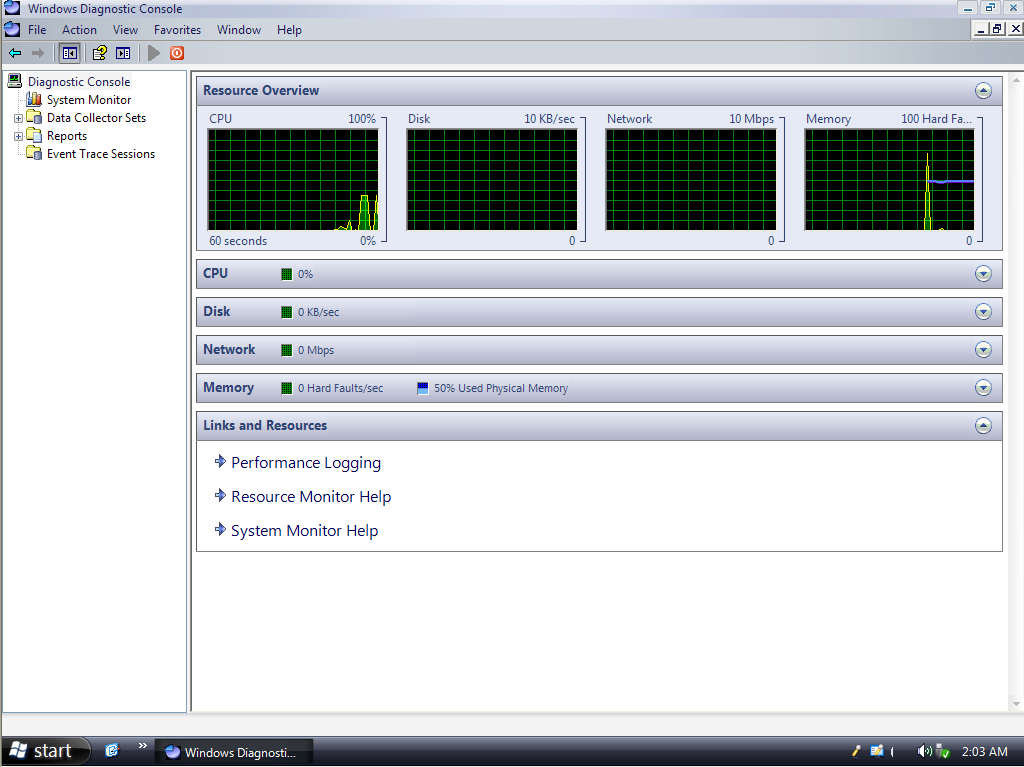Click the volume speaker tray icon
1024x767 pixels.
(923, 751)
